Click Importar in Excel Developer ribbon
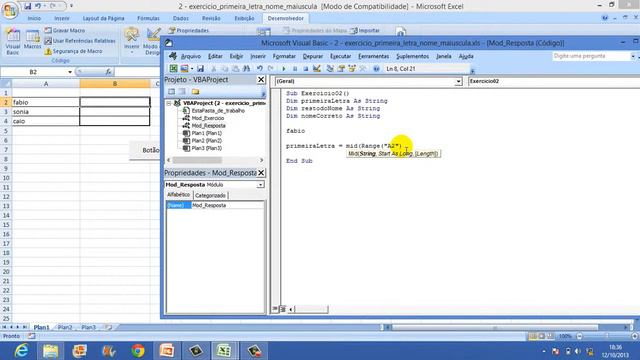640x360 pixels. pyautogui.click(x=365, y=31)
